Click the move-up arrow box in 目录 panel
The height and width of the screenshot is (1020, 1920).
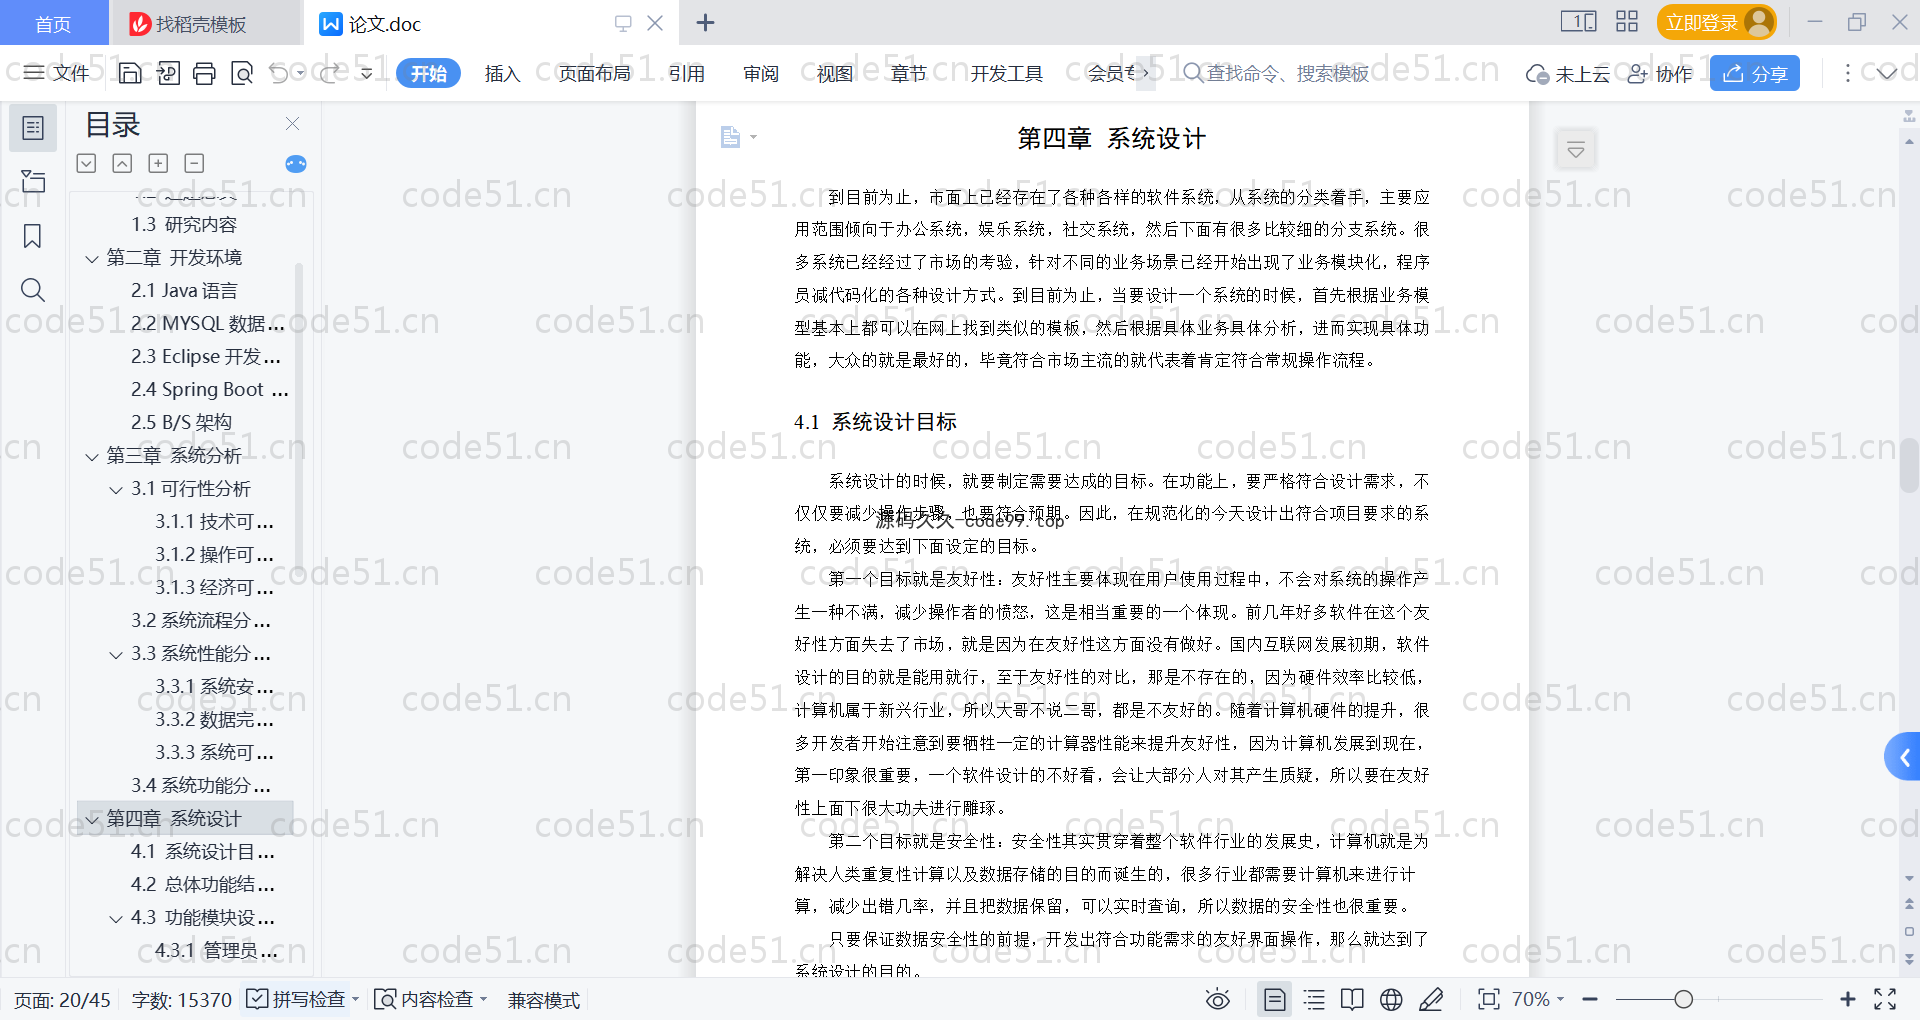pos(122,163)
